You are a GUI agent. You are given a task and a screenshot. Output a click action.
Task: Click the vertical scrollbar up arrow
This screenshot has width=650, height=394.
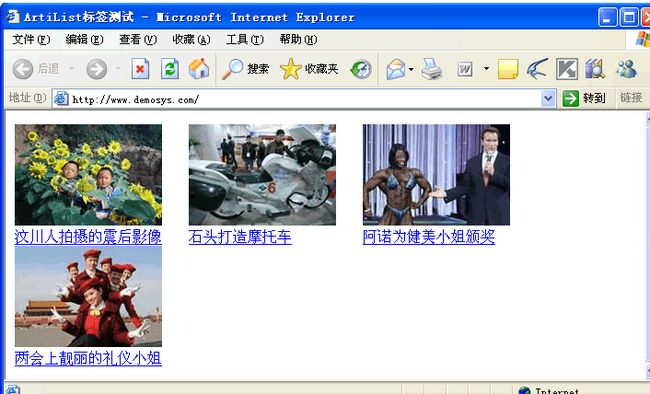648,119
